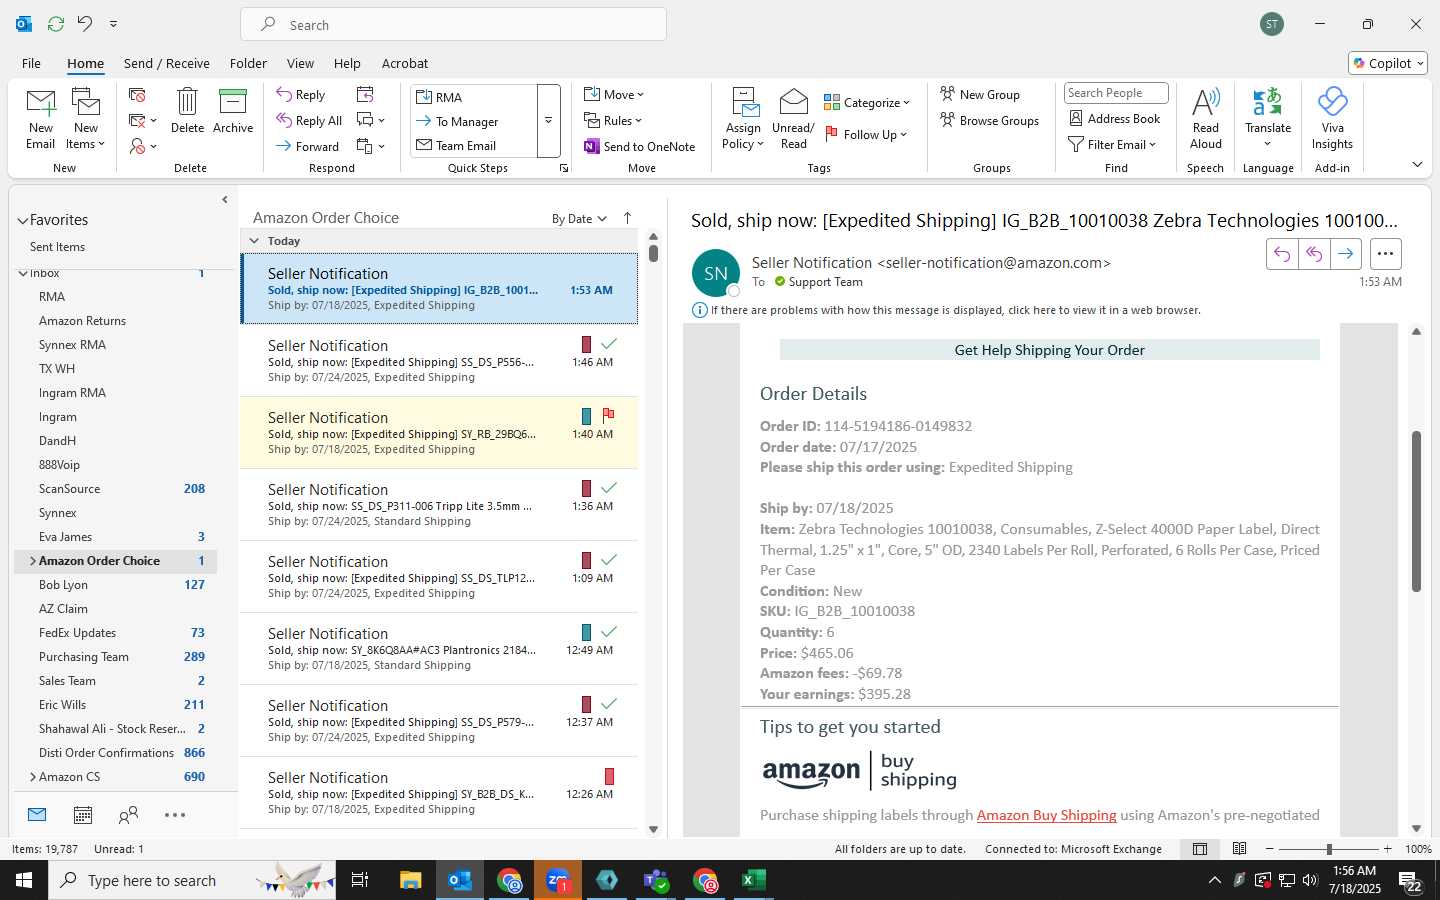Click the zoom out minus button
The image size is (1440, 900).
coord(1270,849)
